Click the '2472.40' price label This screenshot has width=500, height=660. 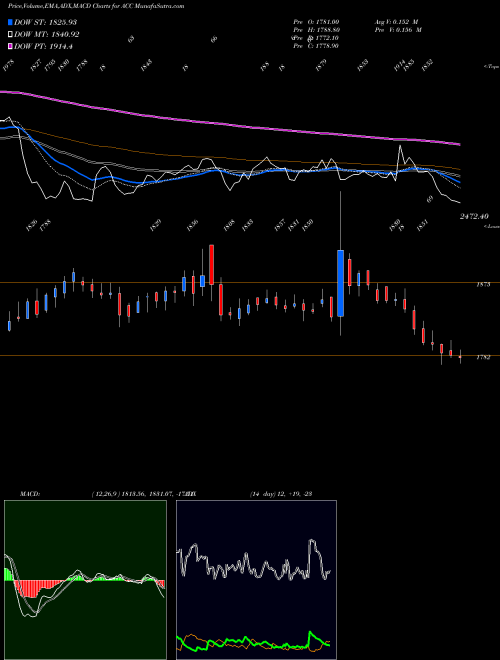tap(474, 216)
